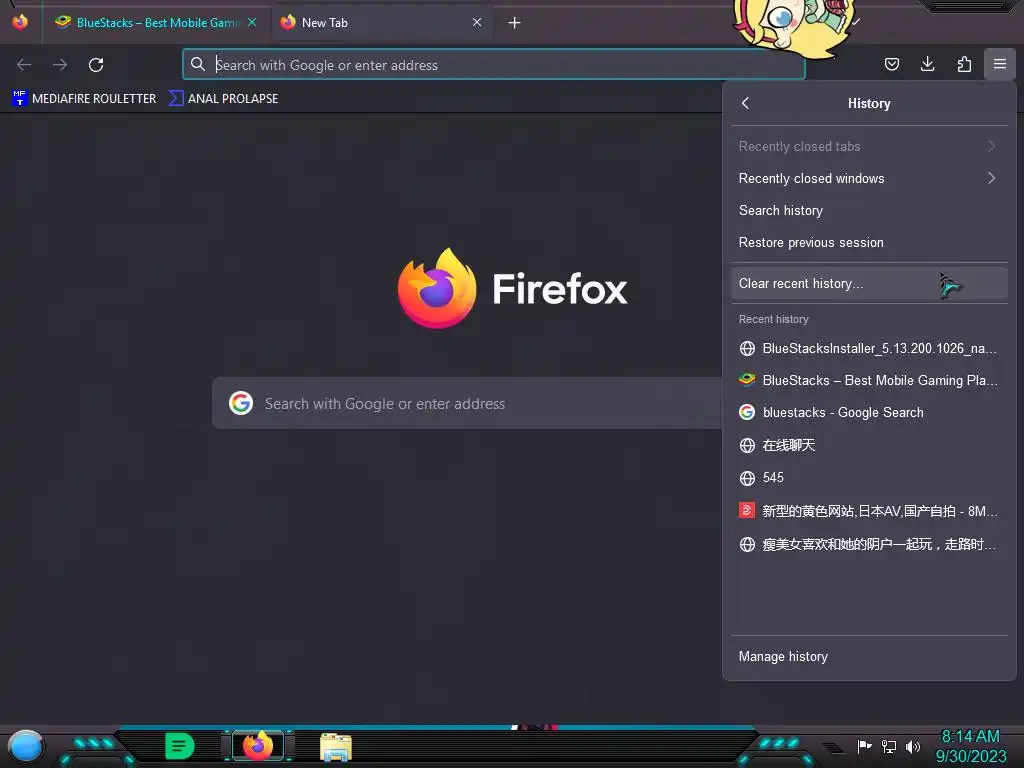Click the network tray icon

click(x=888, y=746)
